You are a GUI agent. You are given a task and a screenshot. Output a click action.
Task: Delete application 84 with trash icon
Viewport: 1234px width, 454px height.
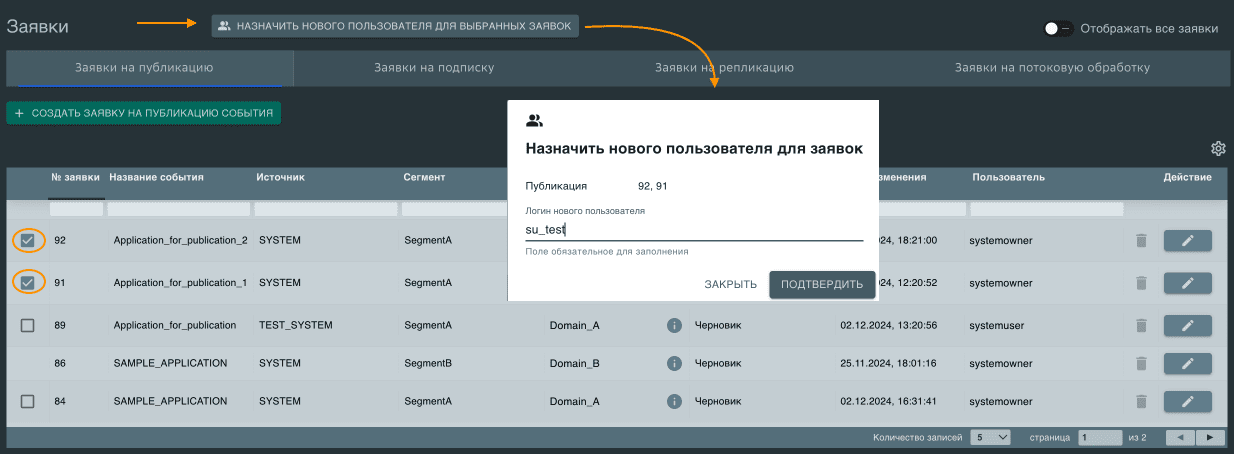pos(1141,401)
